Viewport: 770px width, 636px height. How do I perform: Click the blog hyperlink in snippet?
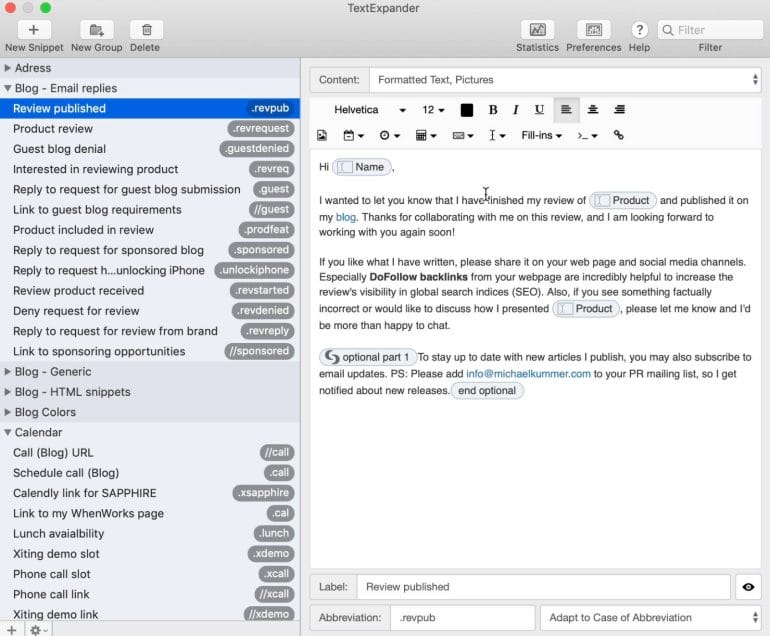click(346, 217)
